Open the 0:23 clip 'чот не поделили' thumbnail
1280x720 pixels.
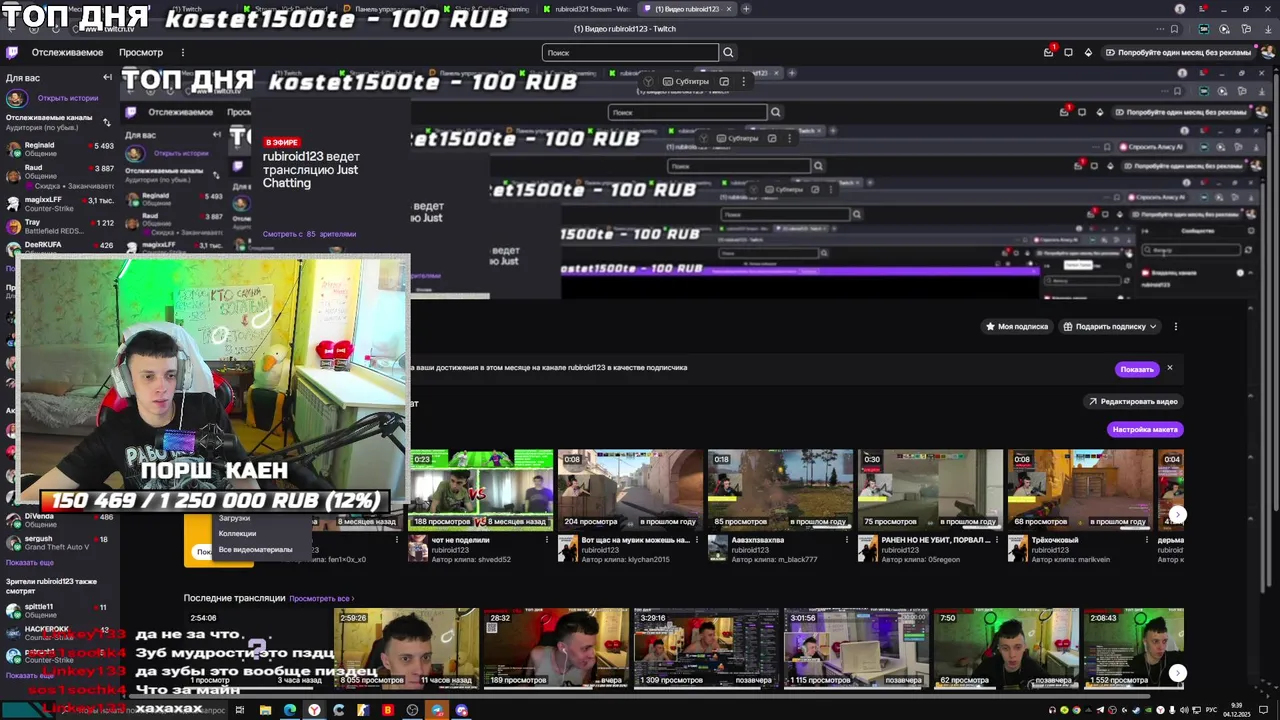coord(481,489)
